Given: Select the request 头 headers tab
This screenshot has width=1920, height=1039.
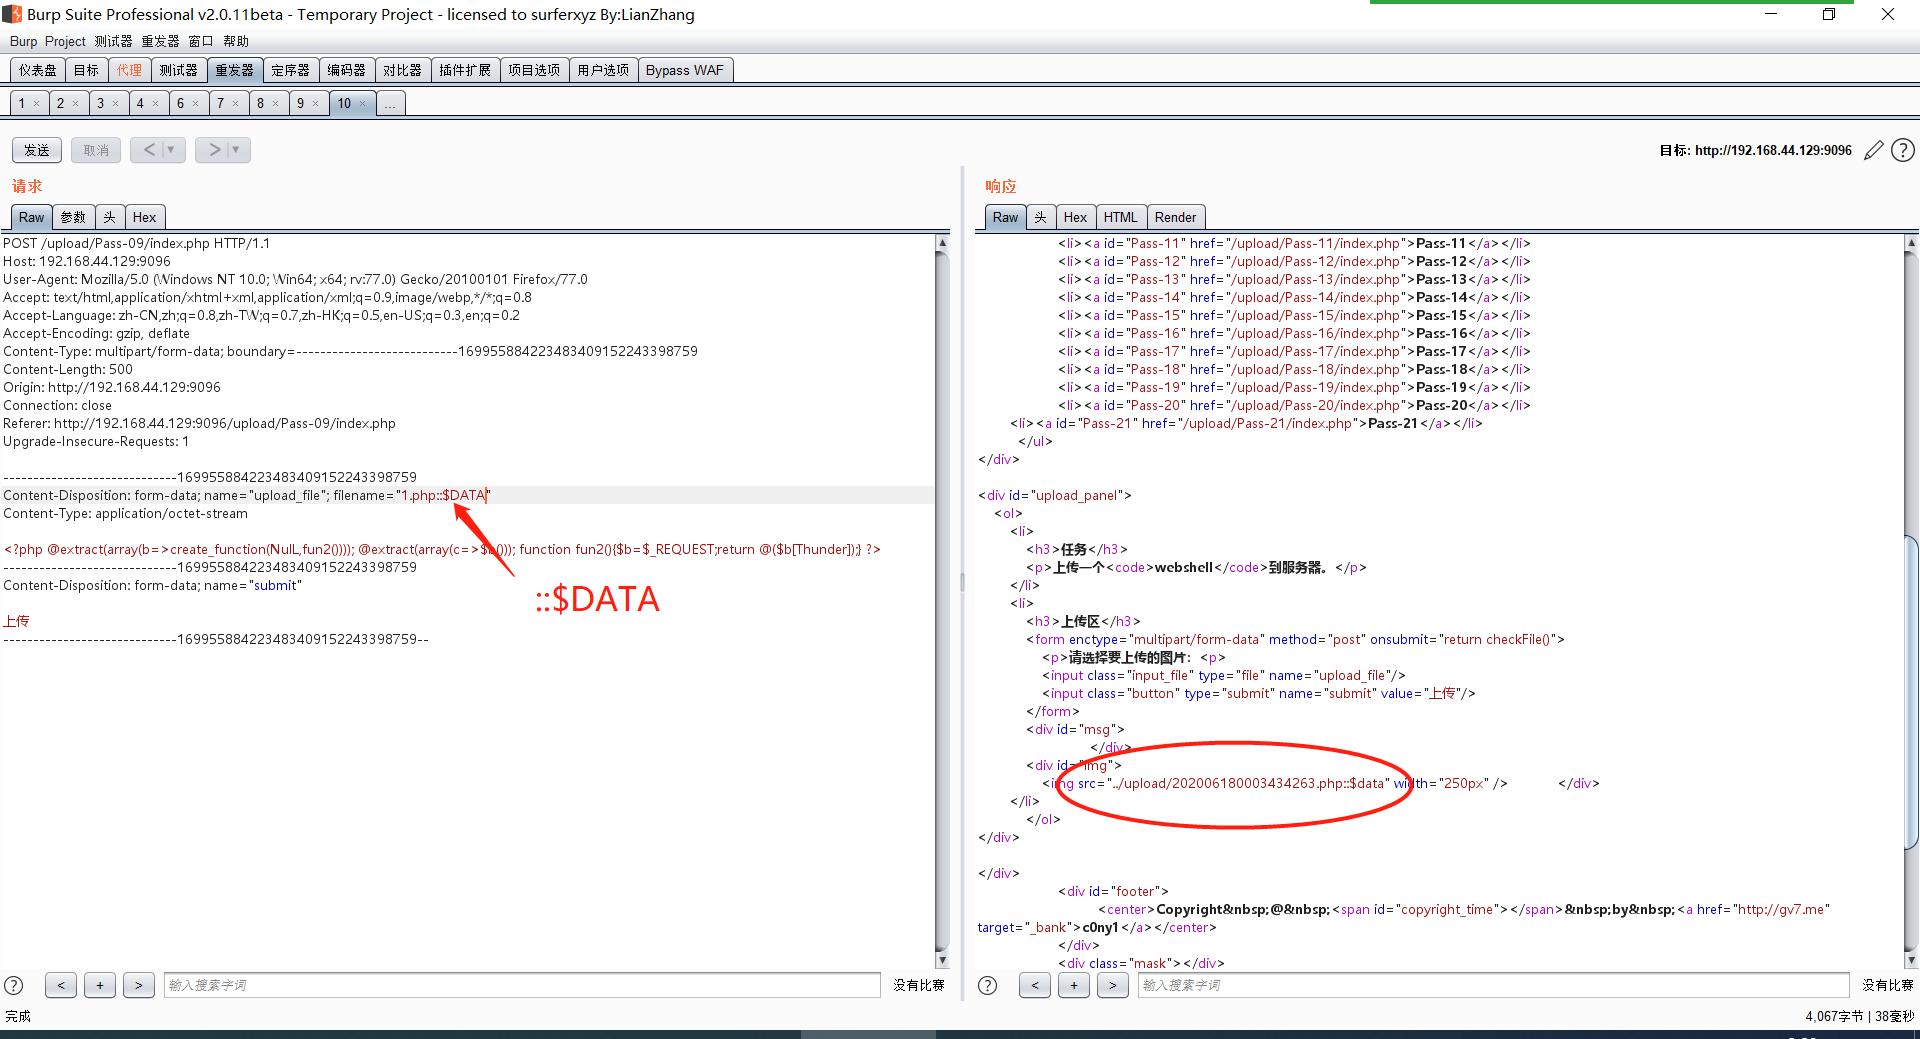Looking at the screenshot, I should [110, 217].
